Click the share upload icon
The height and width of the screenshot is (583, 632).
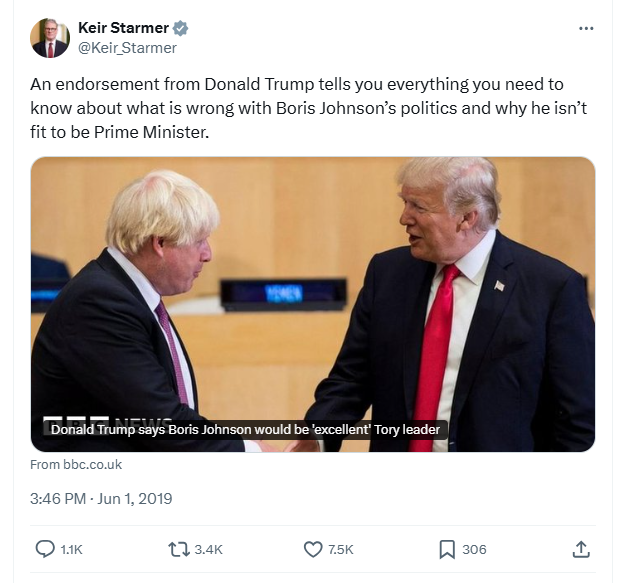click(x=580, y=549)
